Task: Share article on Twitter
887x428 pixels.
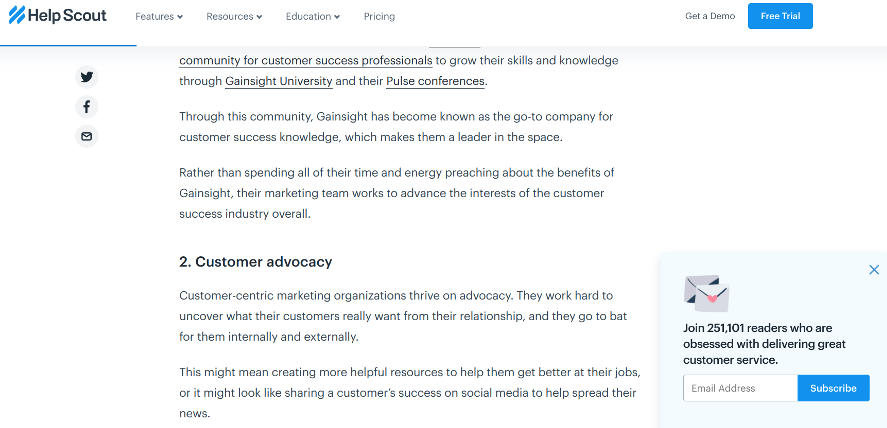Action: point(87,77)
